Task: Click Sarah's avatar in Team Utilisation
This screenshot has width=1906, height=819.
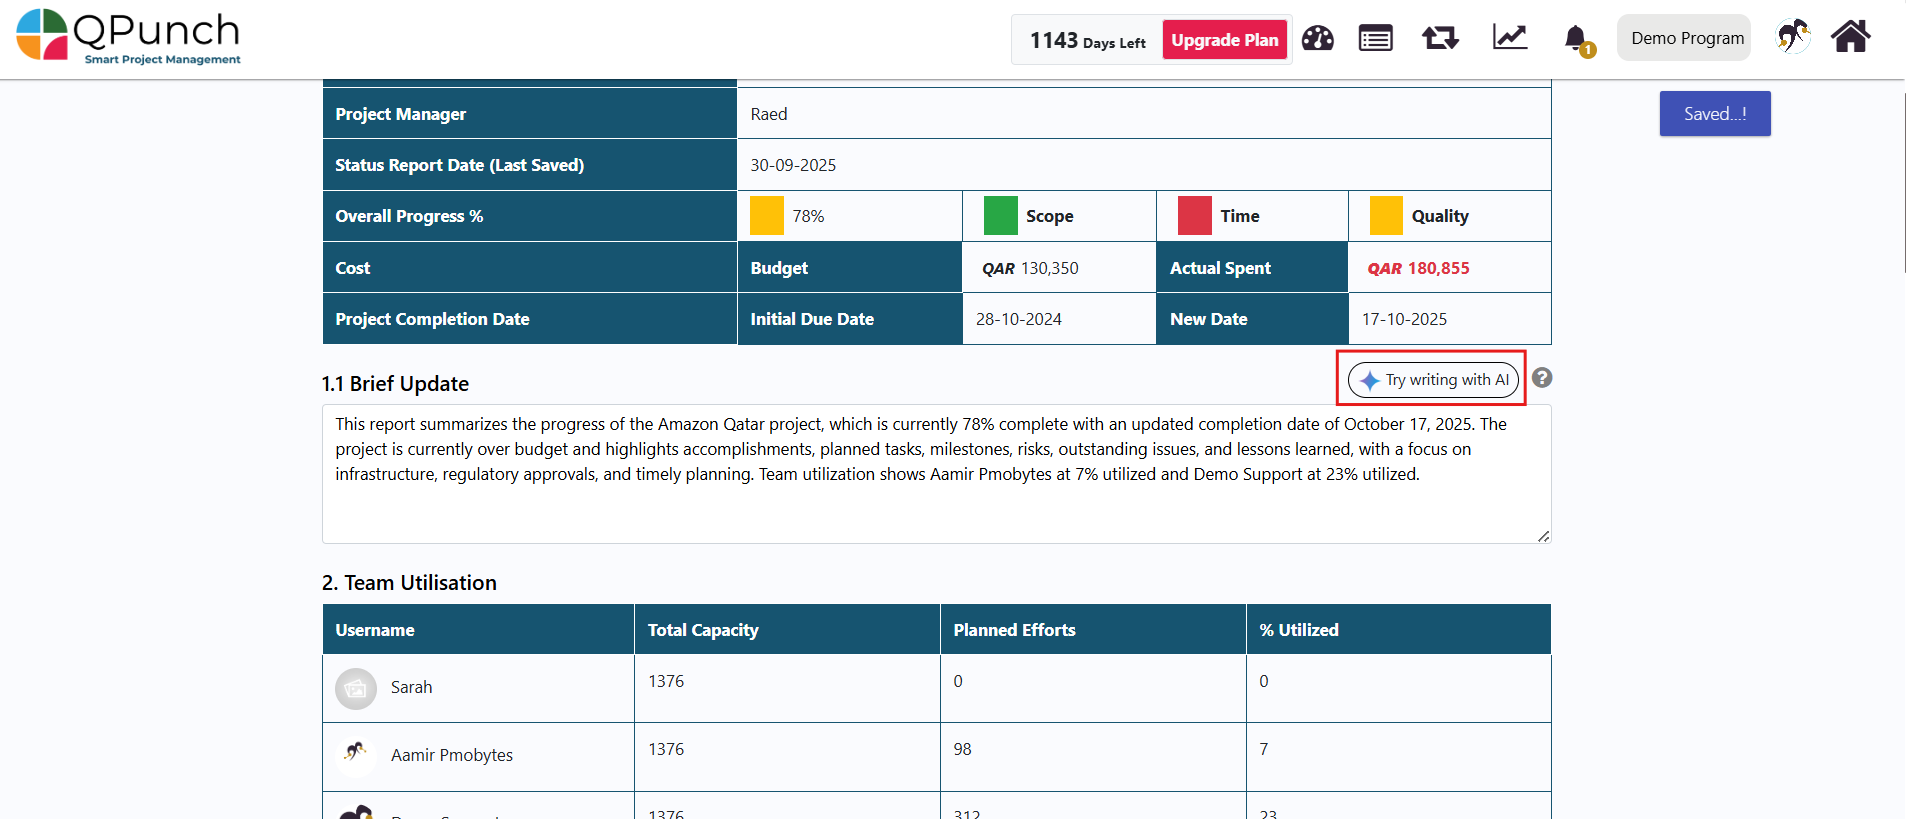Action: point(355,689)
